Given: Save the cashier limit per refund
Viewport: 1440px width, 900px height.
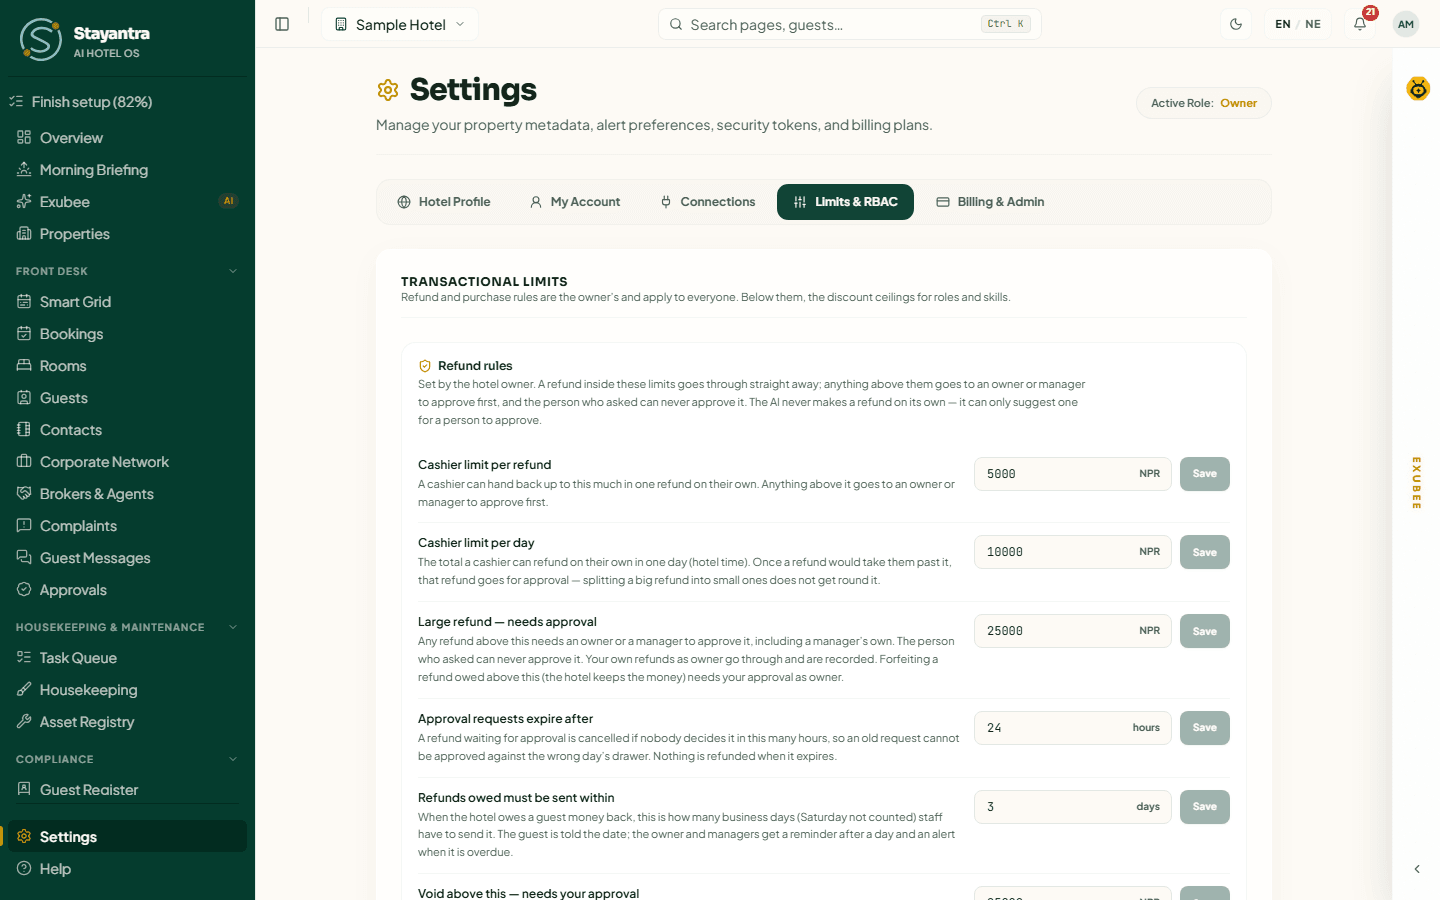Looking at the screenshot, I should point(1205,474).
